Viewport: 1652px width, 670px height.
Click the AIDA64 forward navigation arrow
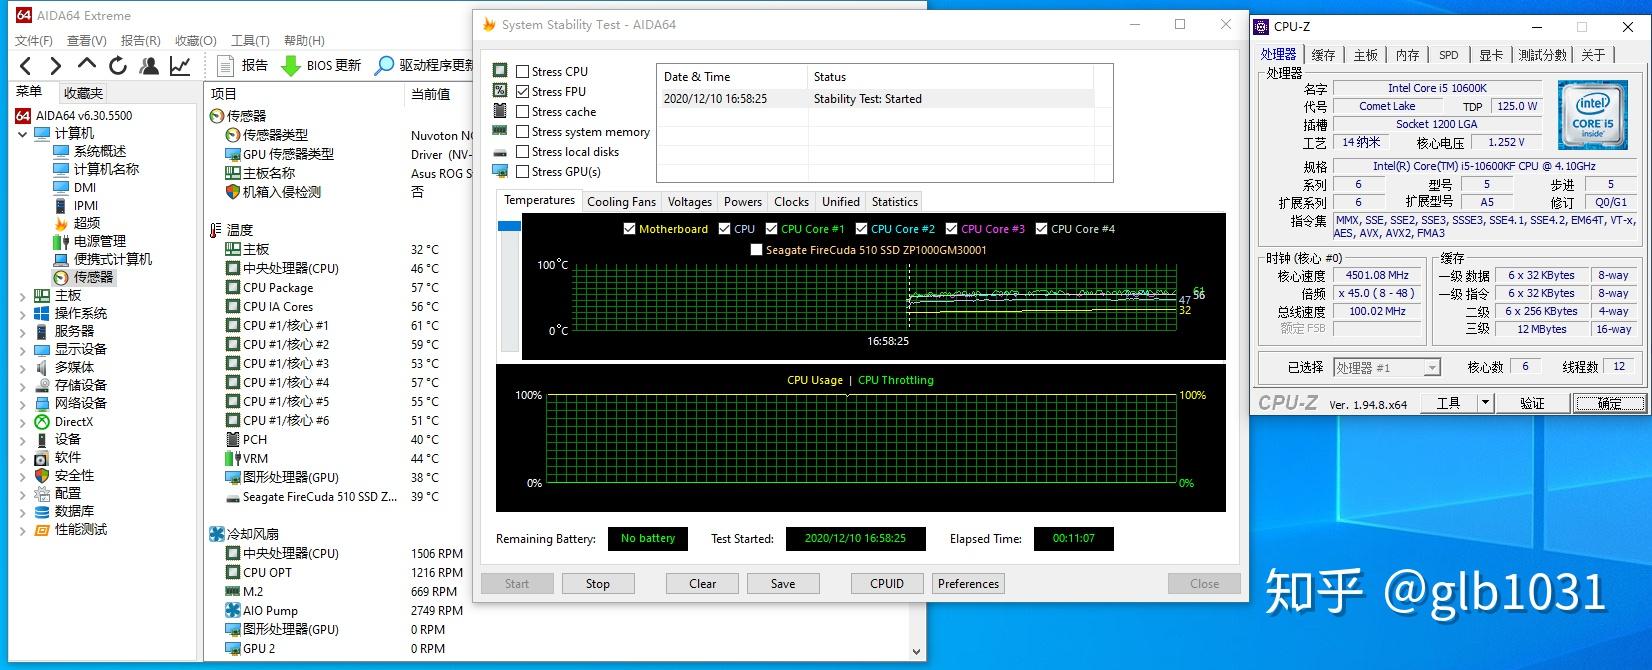click(56, 66)
